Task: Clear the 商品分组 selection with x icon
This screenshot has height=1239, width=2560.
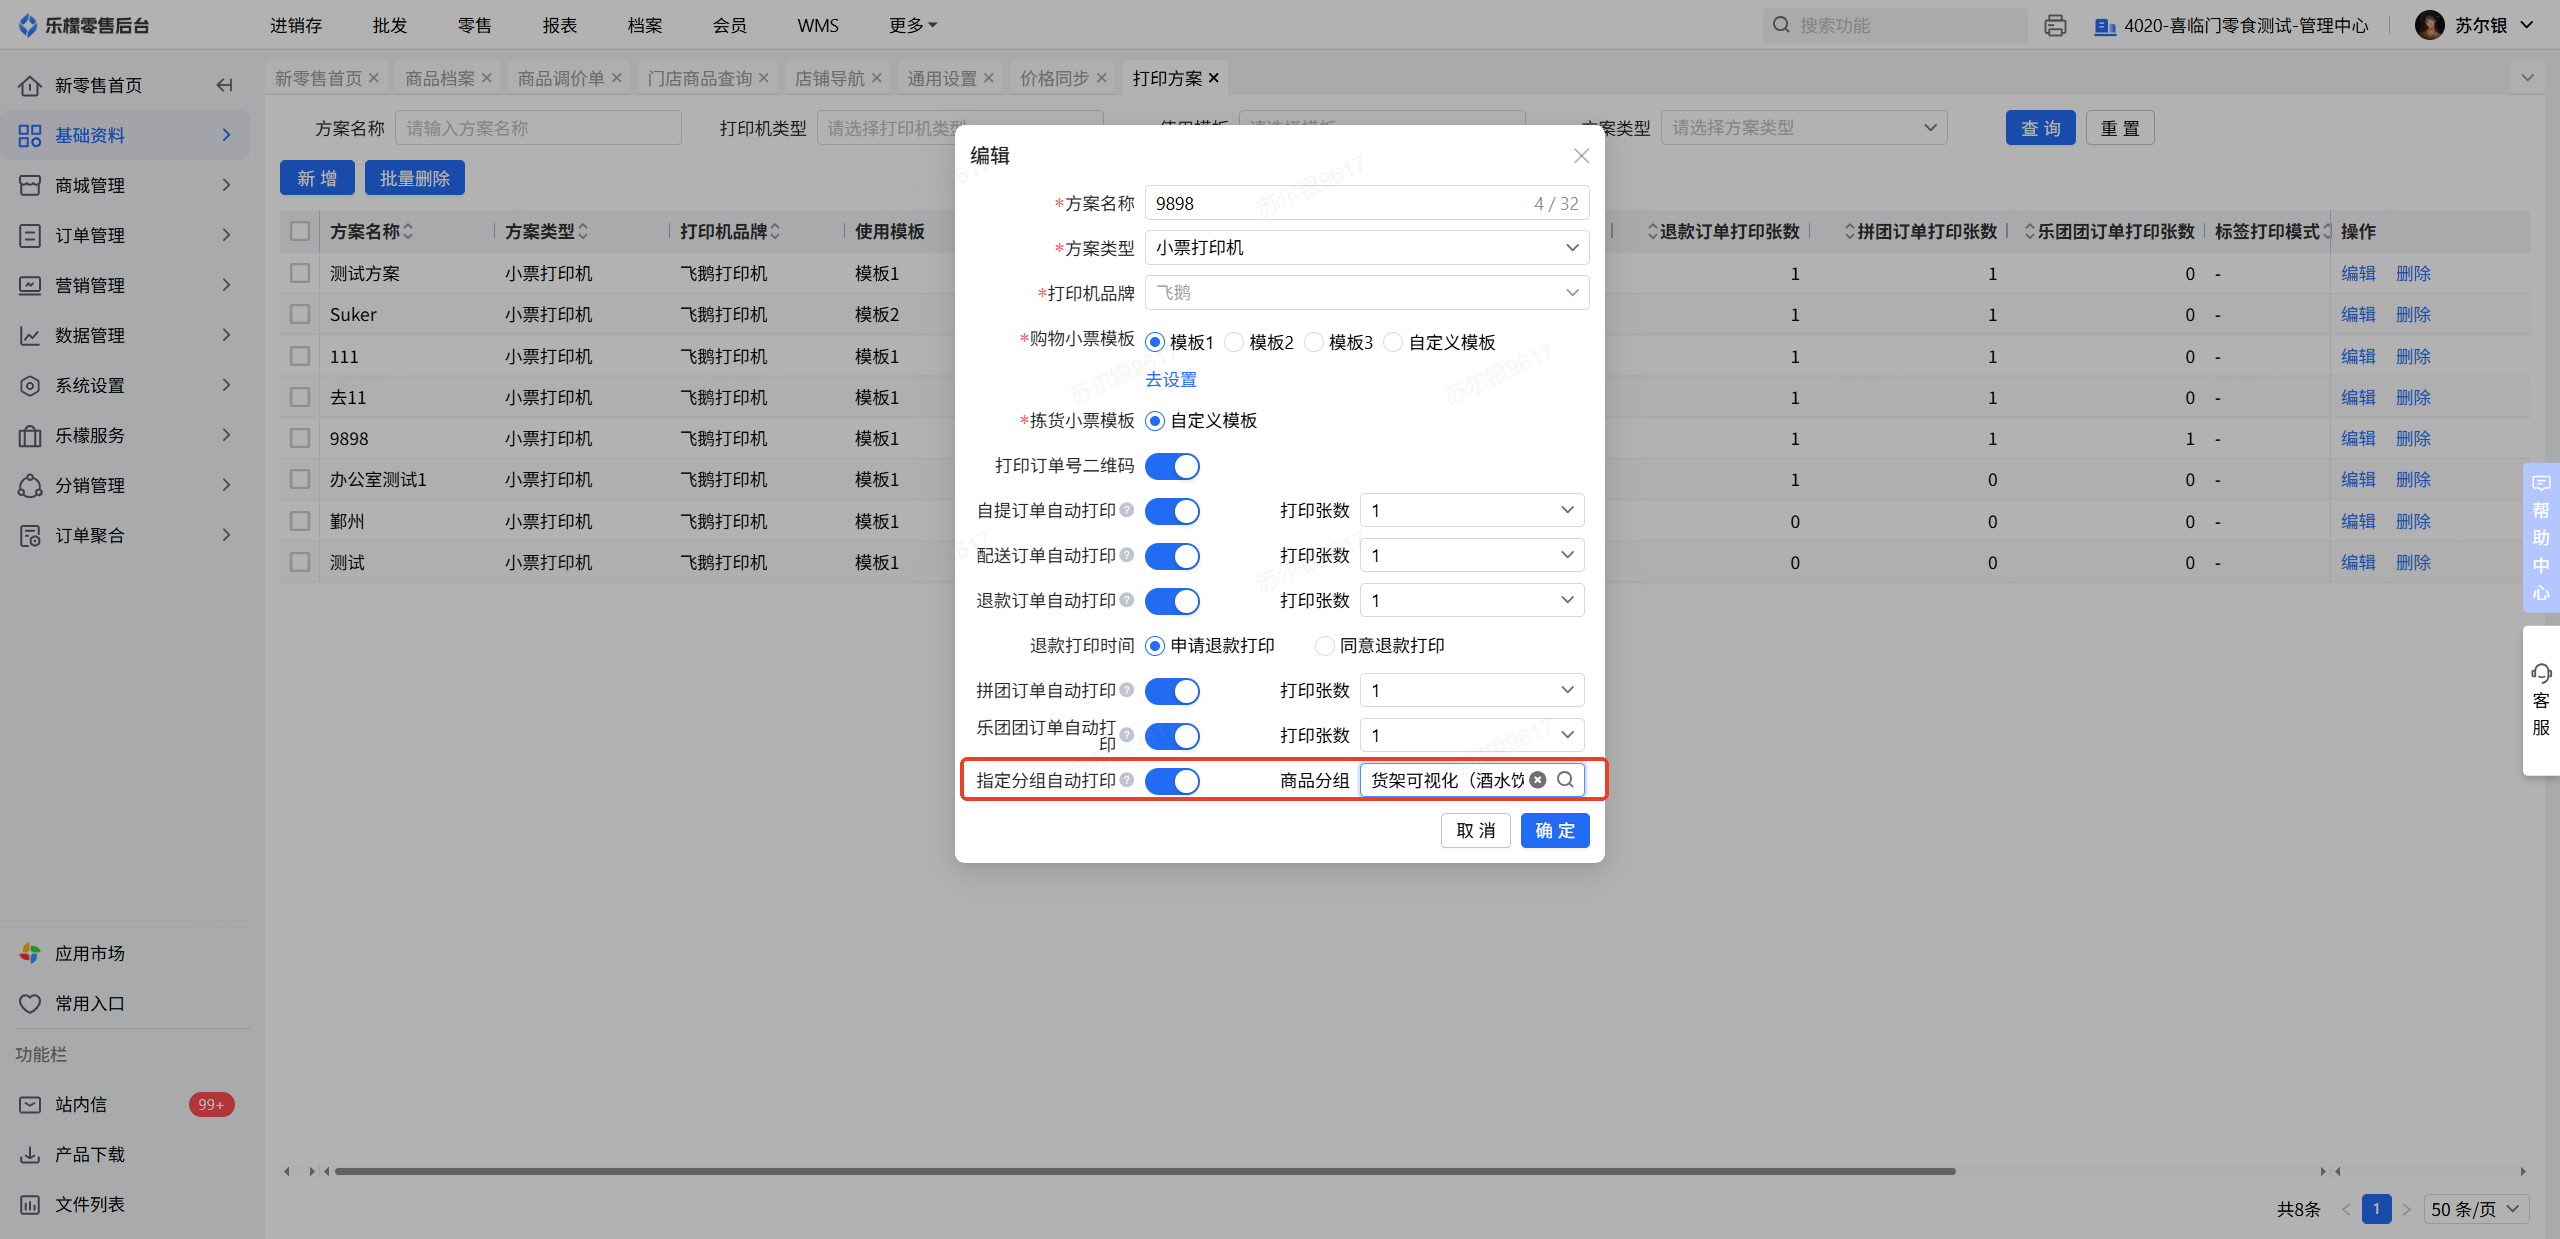Action: click(x=1538, y=780)
